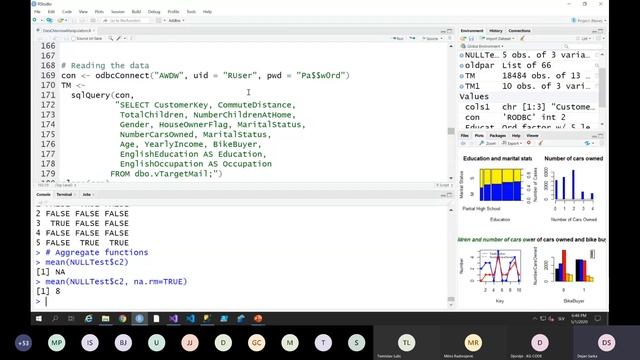
Task: Expand the TM1 data frame
Action: point(462,86)
